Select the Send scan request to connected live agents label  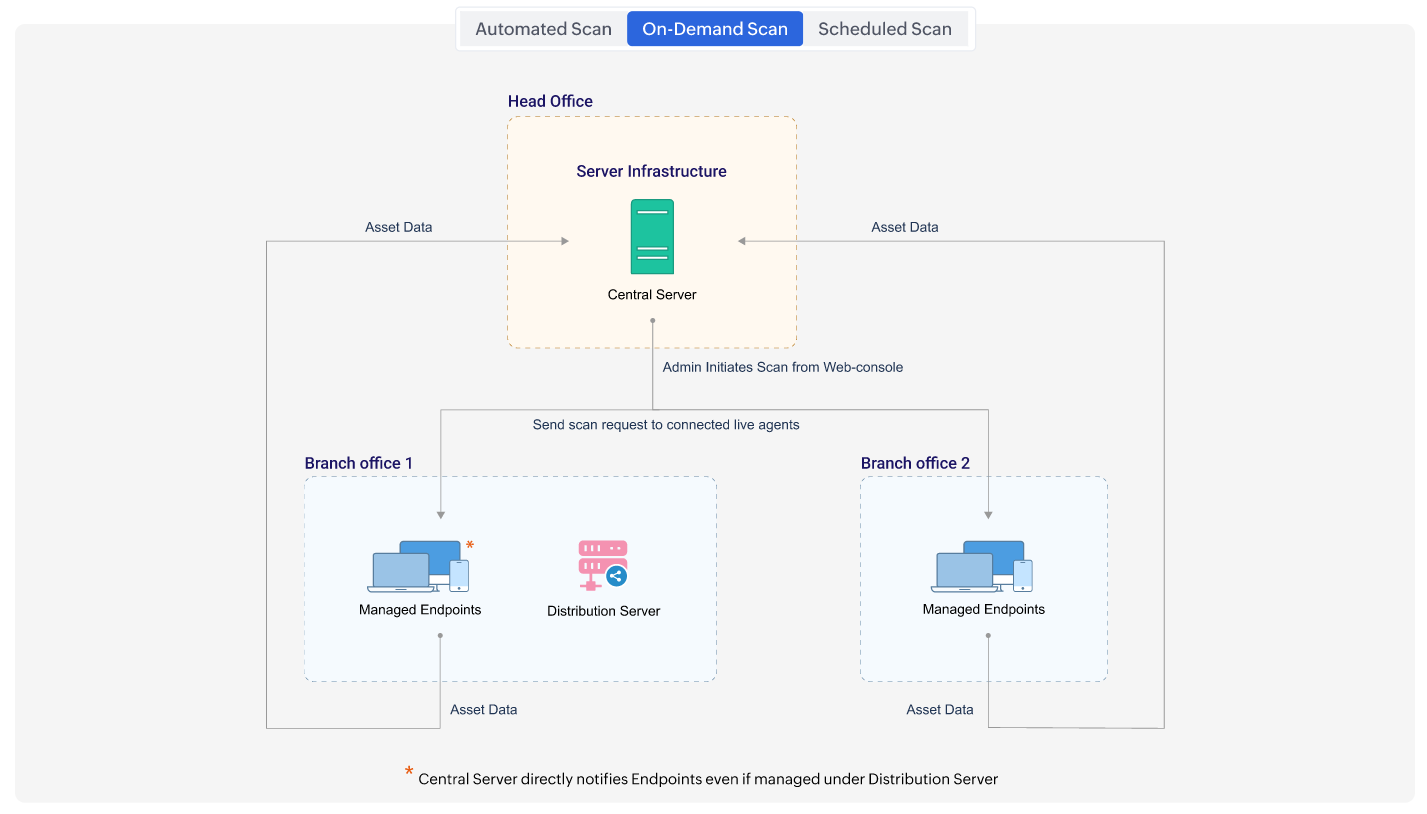tap(666, 424)
